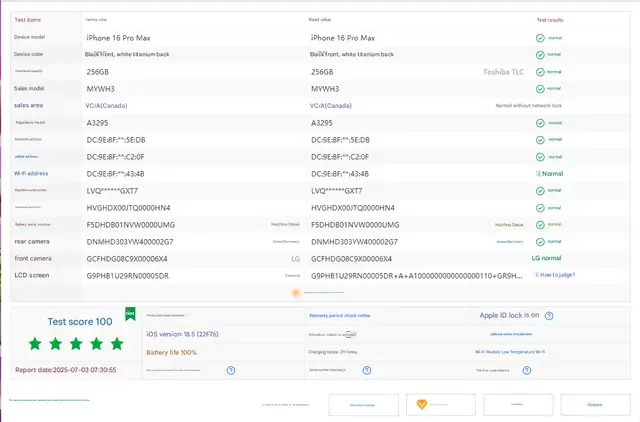Open the Warranty period check online link
Viewport: 640px width, 422px height.
tap(340, 315)
